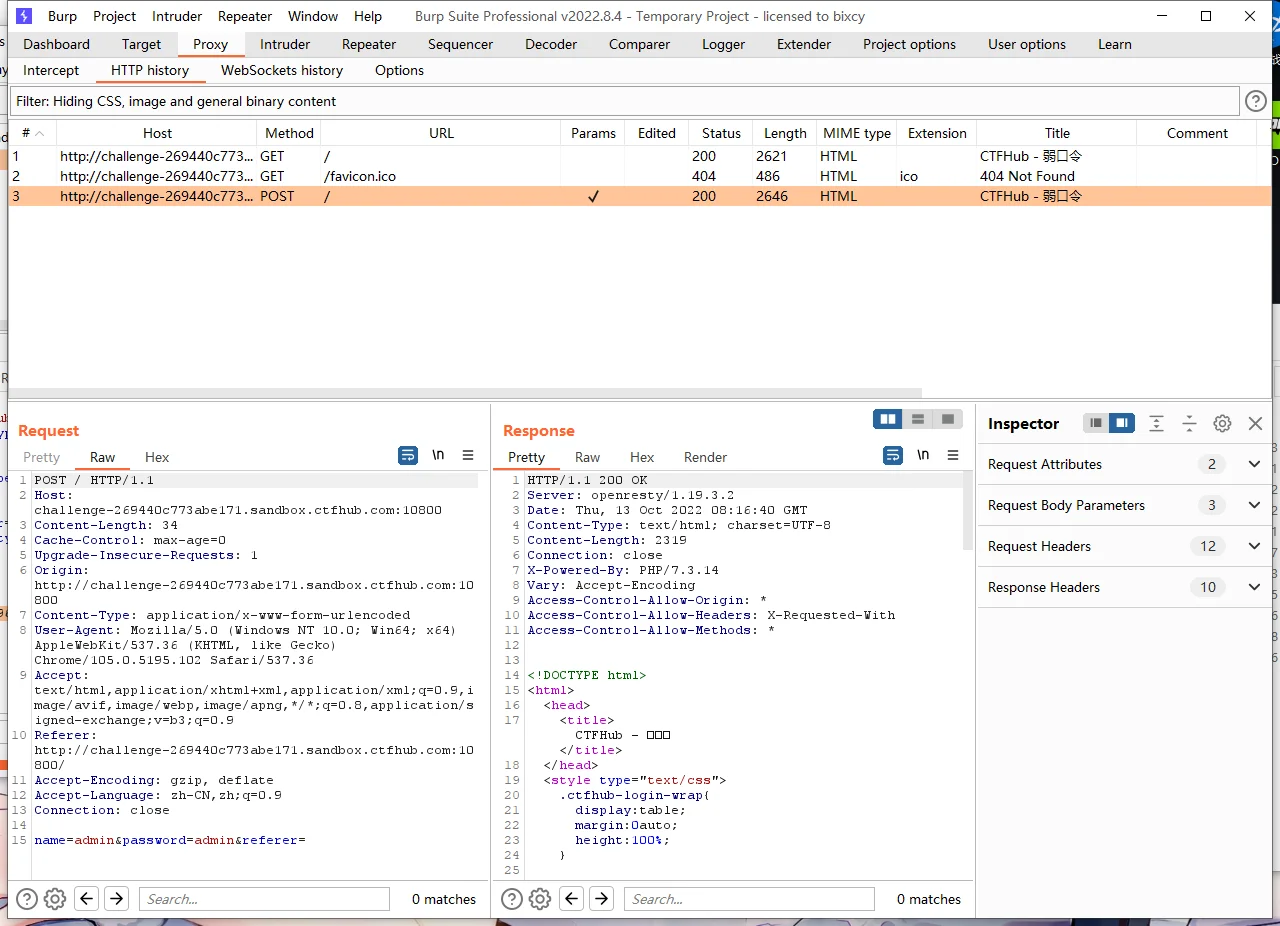1280x926 pixels.
Task: Click the filter bar to edit filters
Action: [x=624, y=101]
